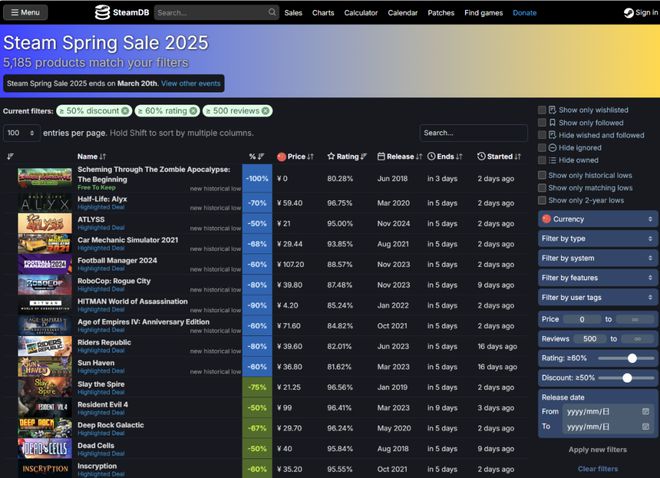Screen dimensions: 660x478
Task: Tick Hide wished and followed checkbox
Action: [x=542, y=135]
